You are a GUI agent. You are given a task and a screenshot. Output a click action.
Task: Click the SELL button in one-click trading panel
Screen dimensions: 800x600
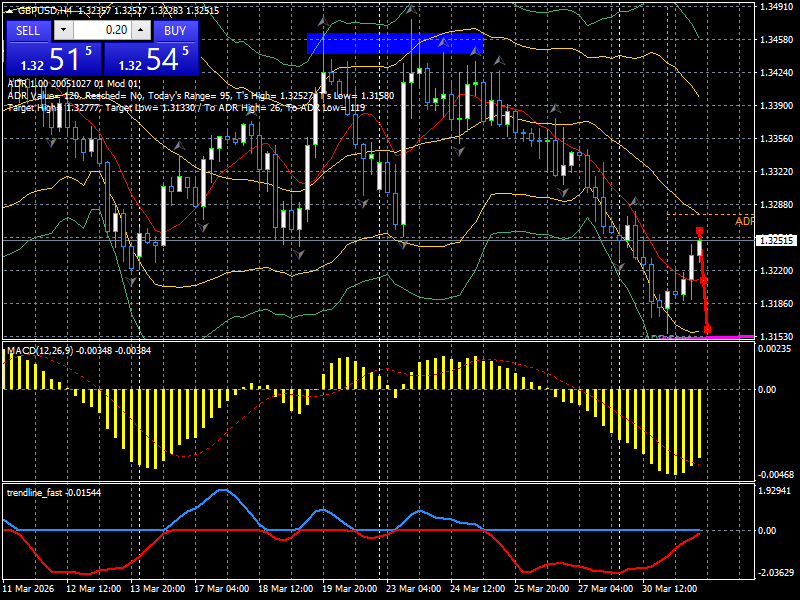[28, 31]
